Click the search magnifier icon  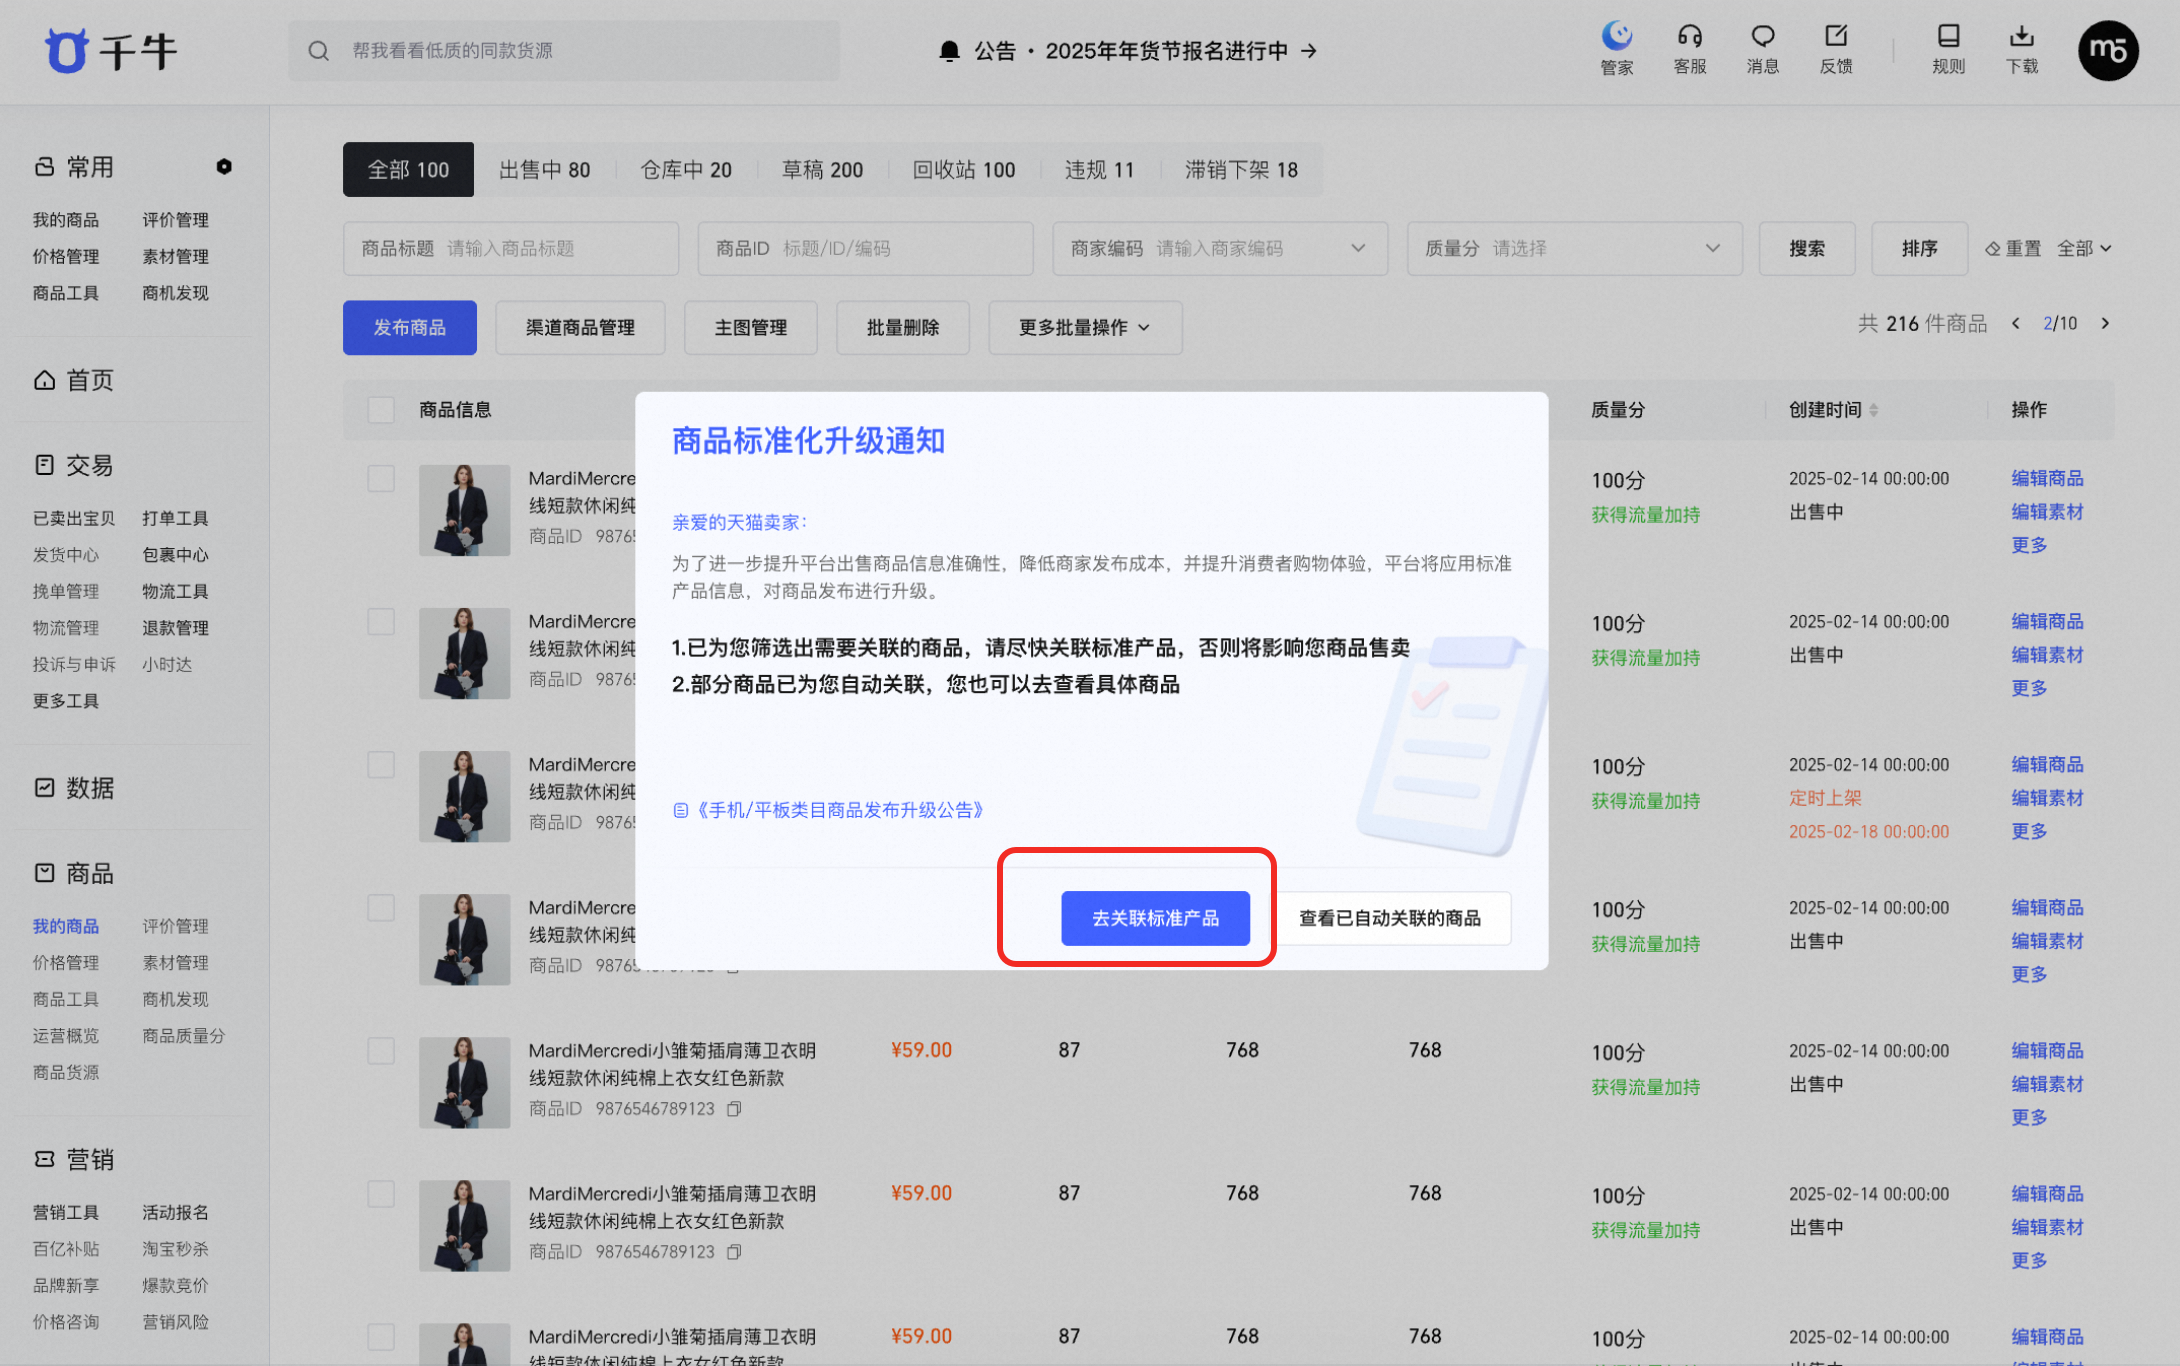[x=318, y=50]
